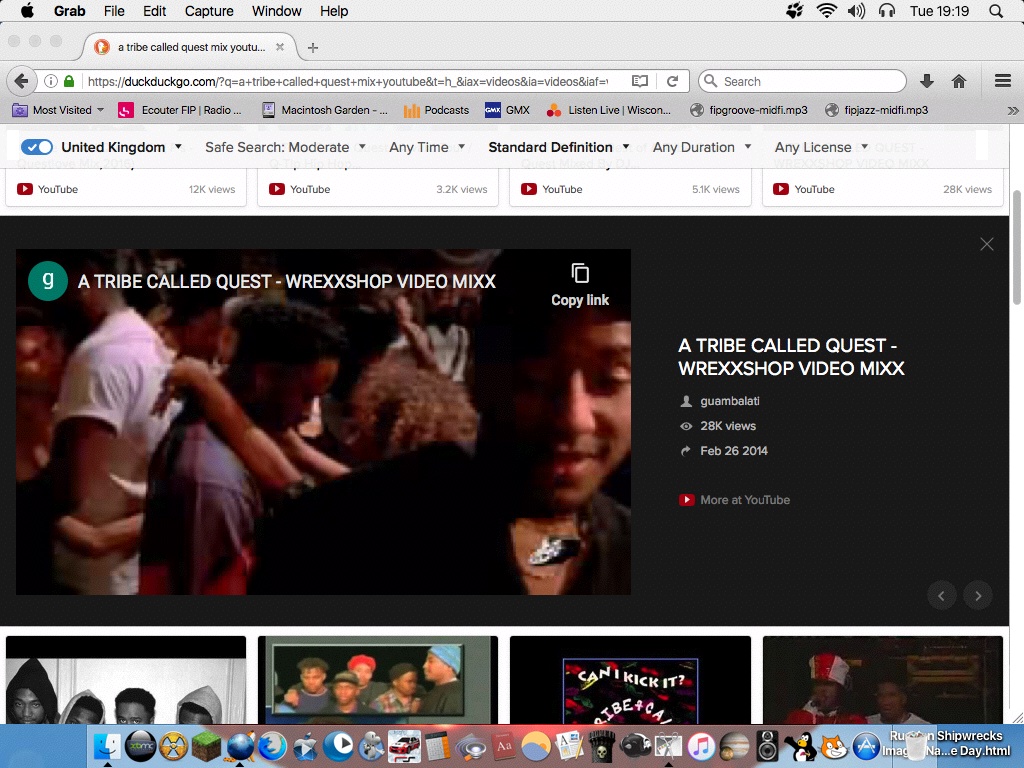
Task: Click the headphones menu bar icon
Action: [887, 11]
